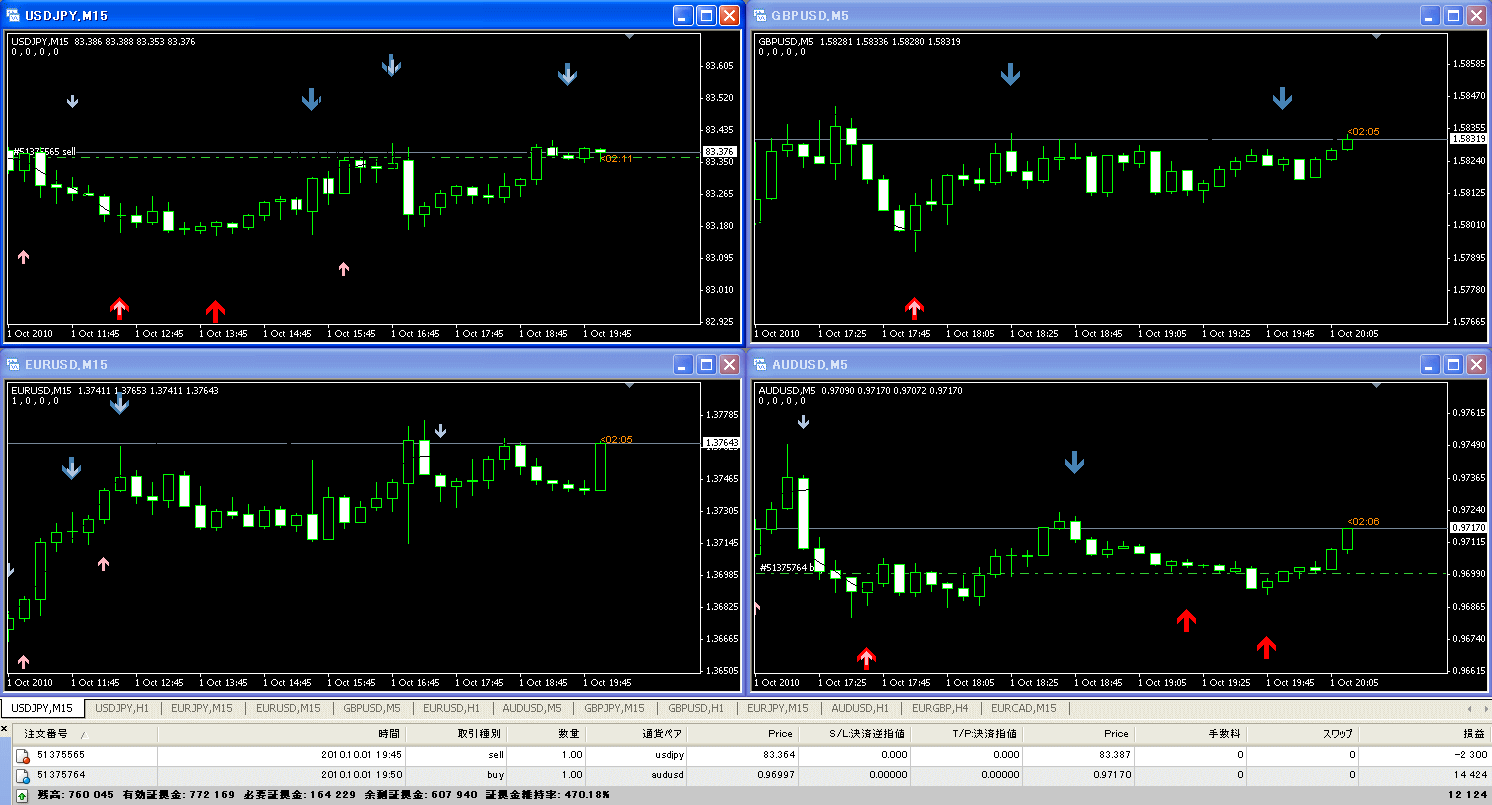Image resolution: width=1492 pixels, height=805 pixels.
Task: Open the EURUSD,H1 chart tab
Action: click(452, 708)
